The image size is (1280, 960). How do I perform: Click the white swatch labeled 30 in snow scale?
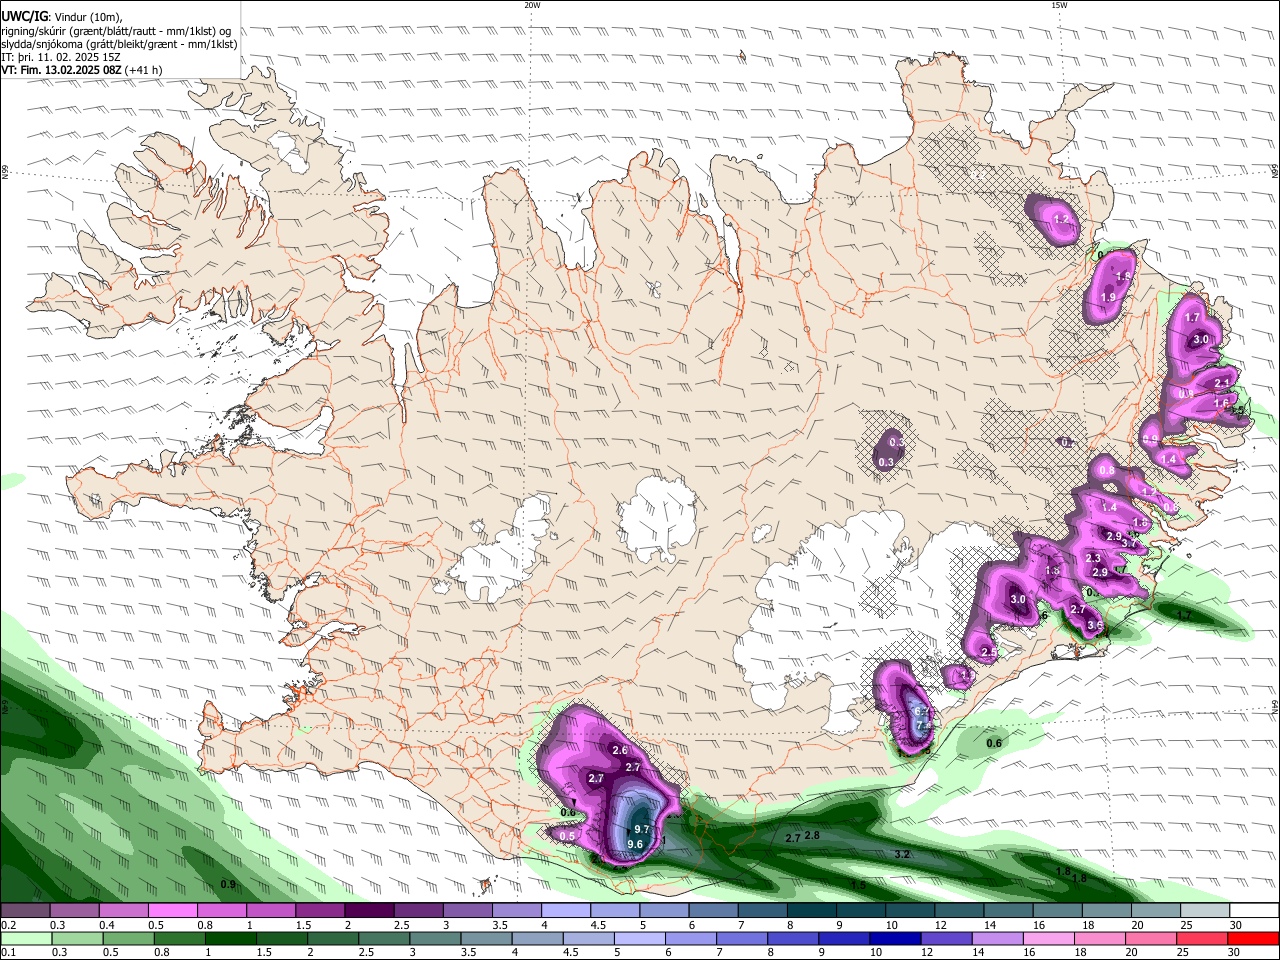point(1254,911)
